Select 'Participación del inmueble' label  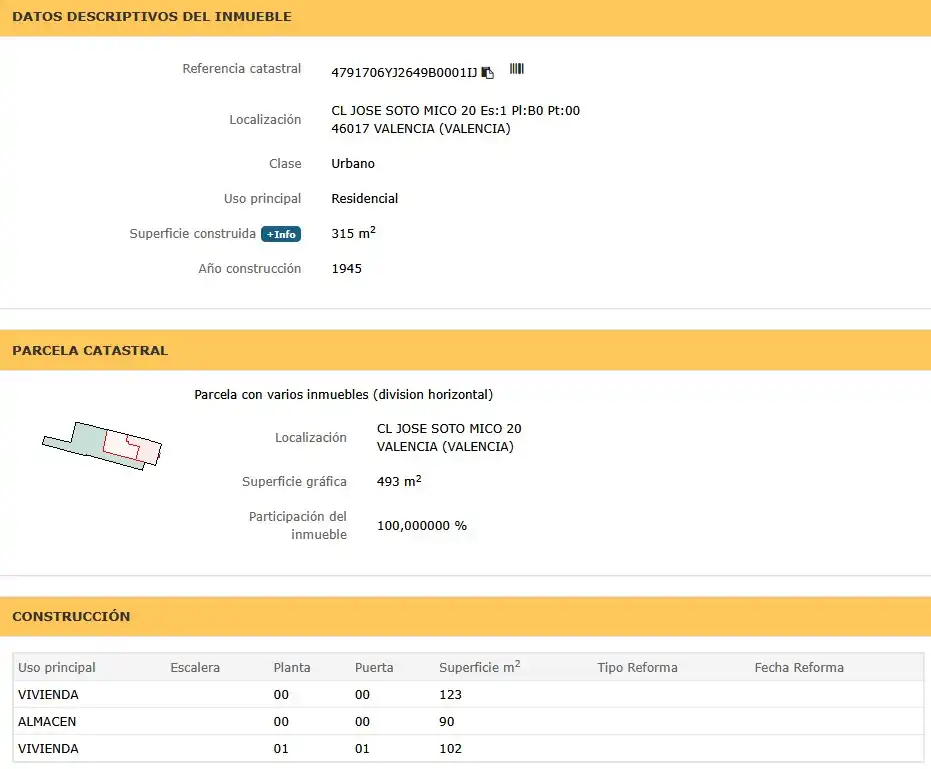tap(297, 526)
